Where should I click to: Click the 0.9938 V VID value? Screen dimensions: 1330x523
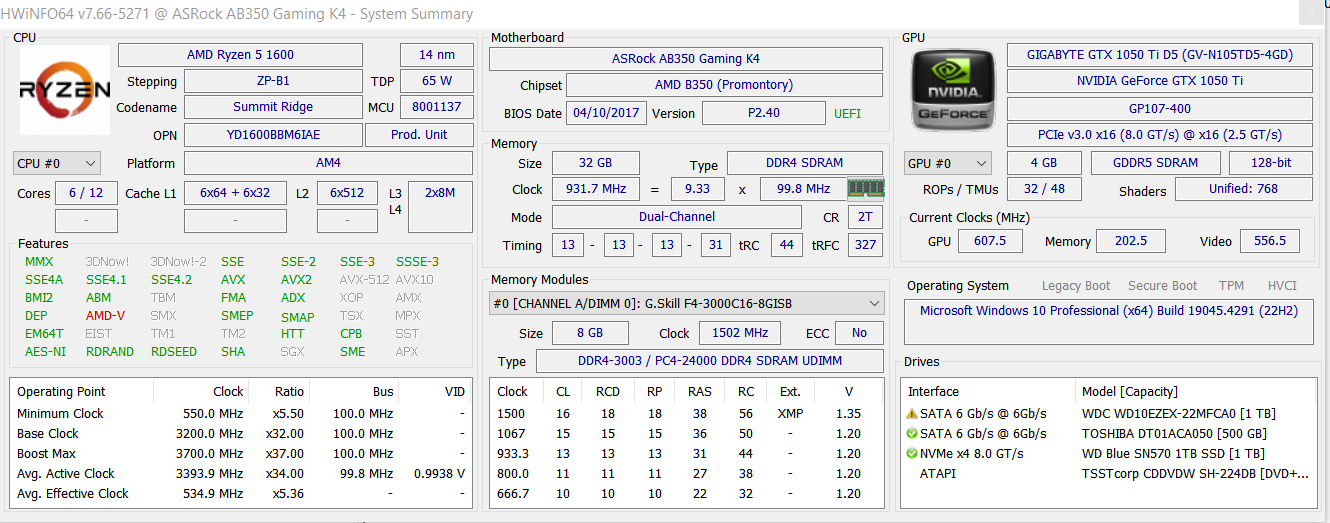point(441,473)
